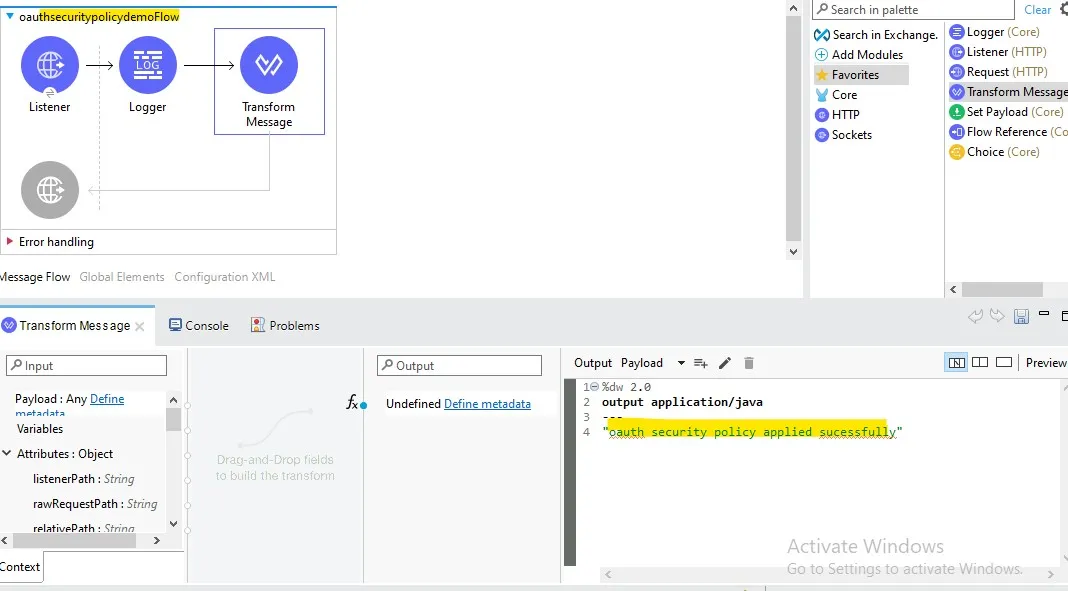1068x591 pixels.
Task: Open the Message Flow tab
Action: pyautogui.click(x=35, y=277)
